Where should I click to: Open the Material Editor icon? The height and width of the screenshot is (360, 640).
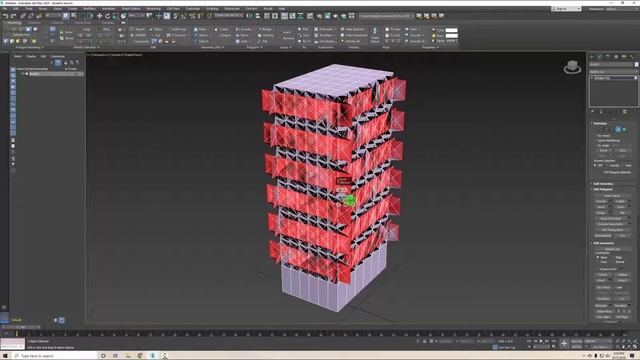point(309,16)
